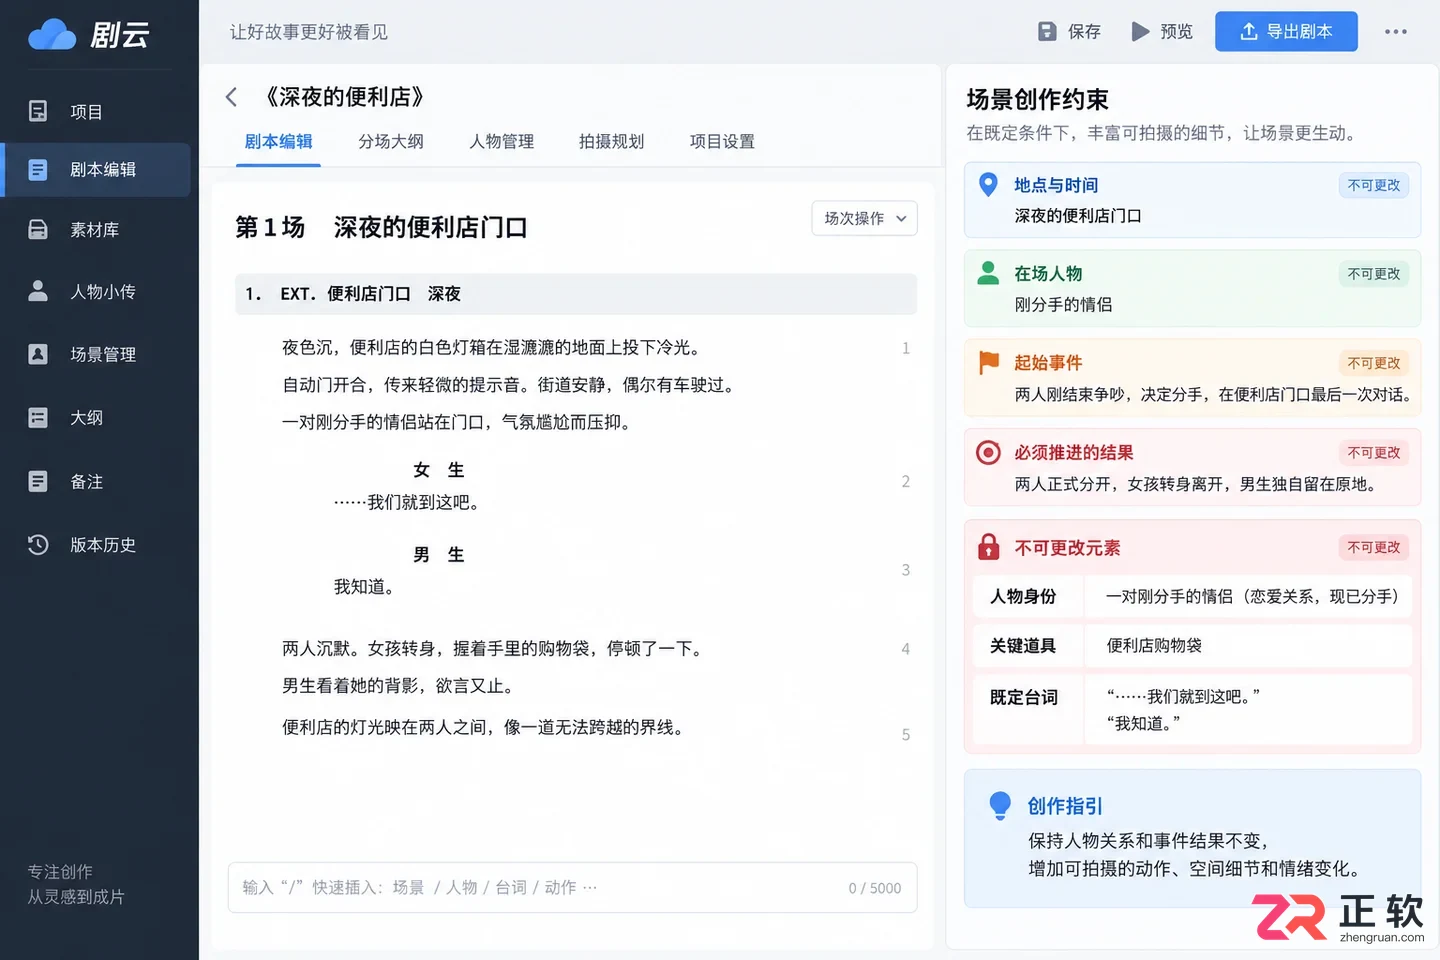The image size is (1440, 960).
Task: Click 不可更改 badge on 起始事件 card
Action: click(x=1373, y=363)
